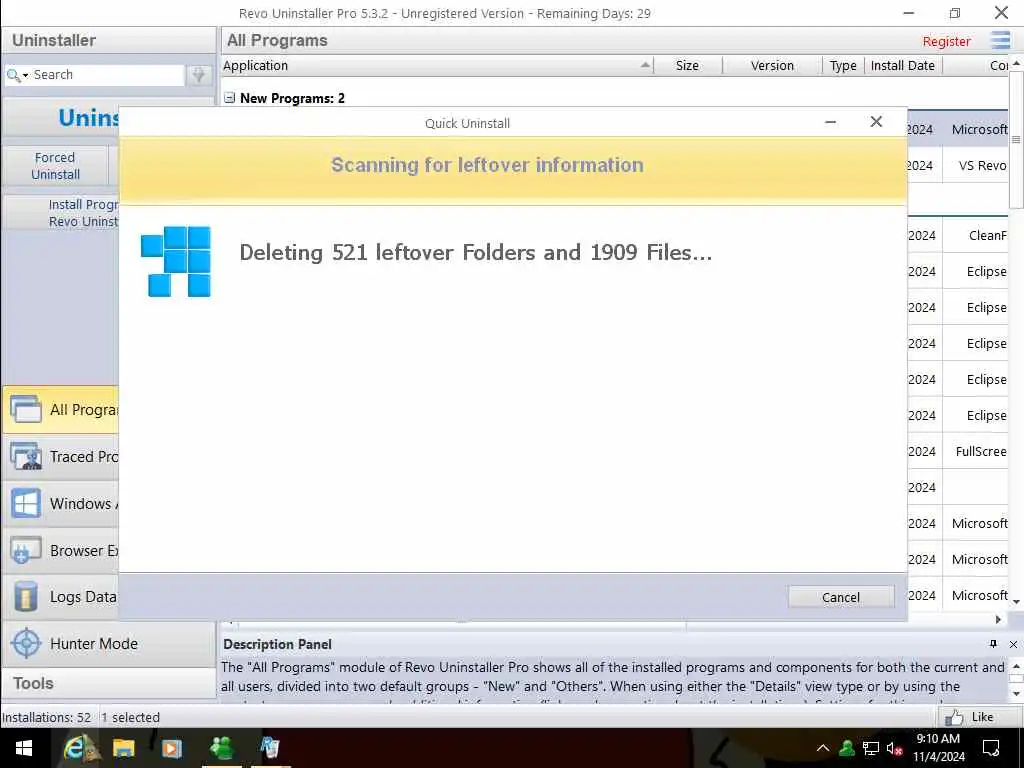This screenshot has width=1024, height=768.
Task: Close the Quick Uninstall dialog
Action: [x=876, y=122]
